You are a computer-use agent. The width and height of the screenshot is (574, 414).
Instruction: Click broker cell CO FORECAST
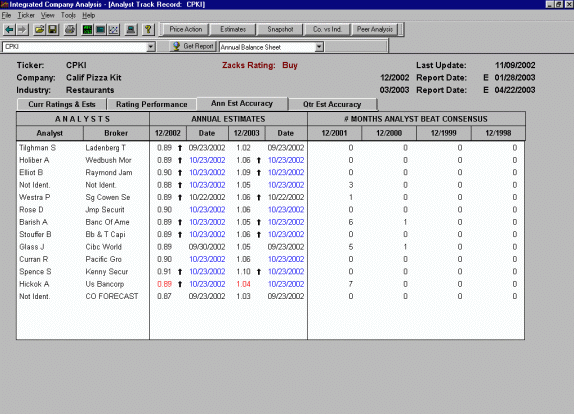[112, 296]
